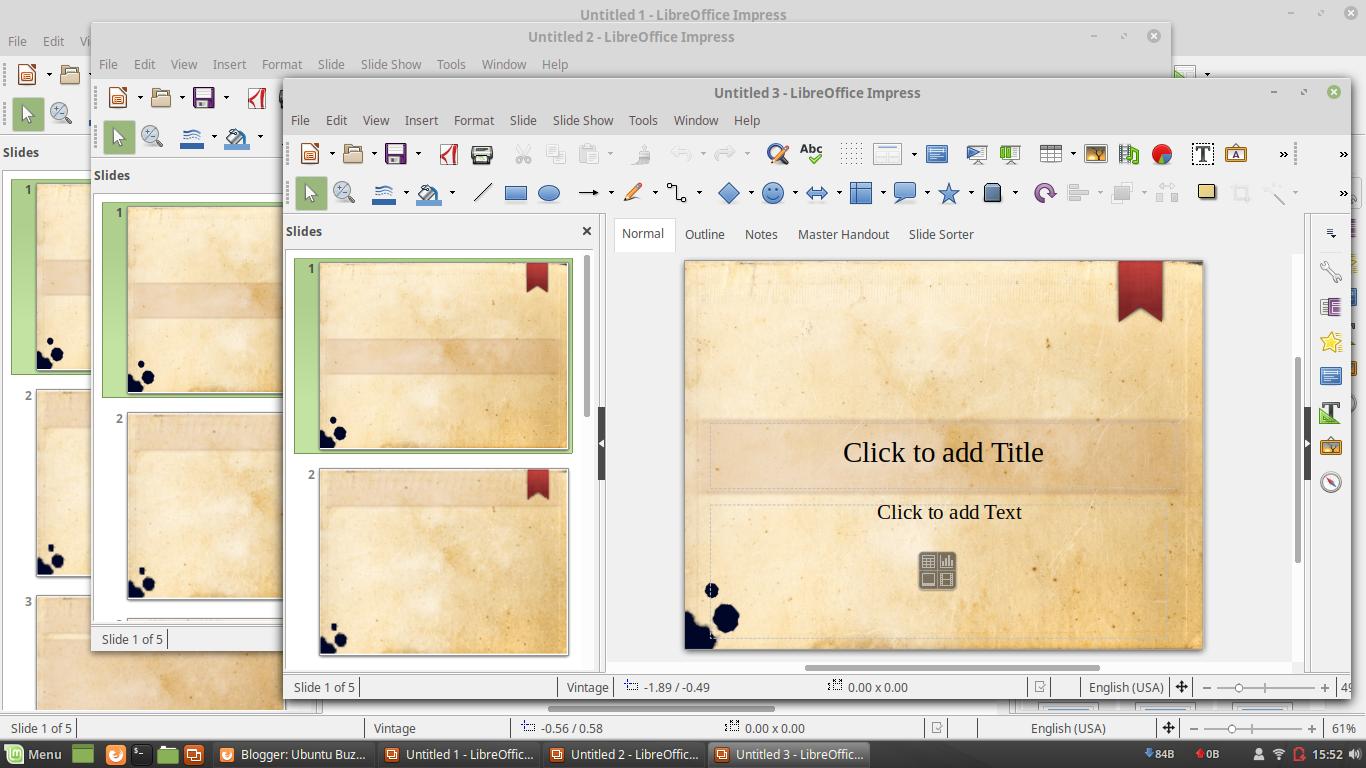Expand Open file dropdown in Untitled 3
1366x768 pixels.
click(374, 154)
